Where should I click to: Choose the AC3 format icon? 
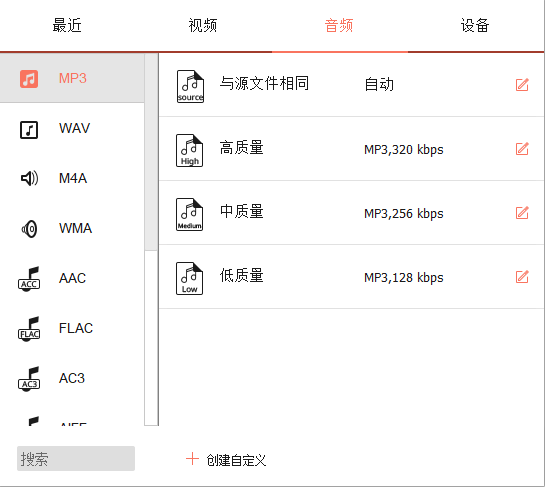pyautogui.click(x=29, y=379)
